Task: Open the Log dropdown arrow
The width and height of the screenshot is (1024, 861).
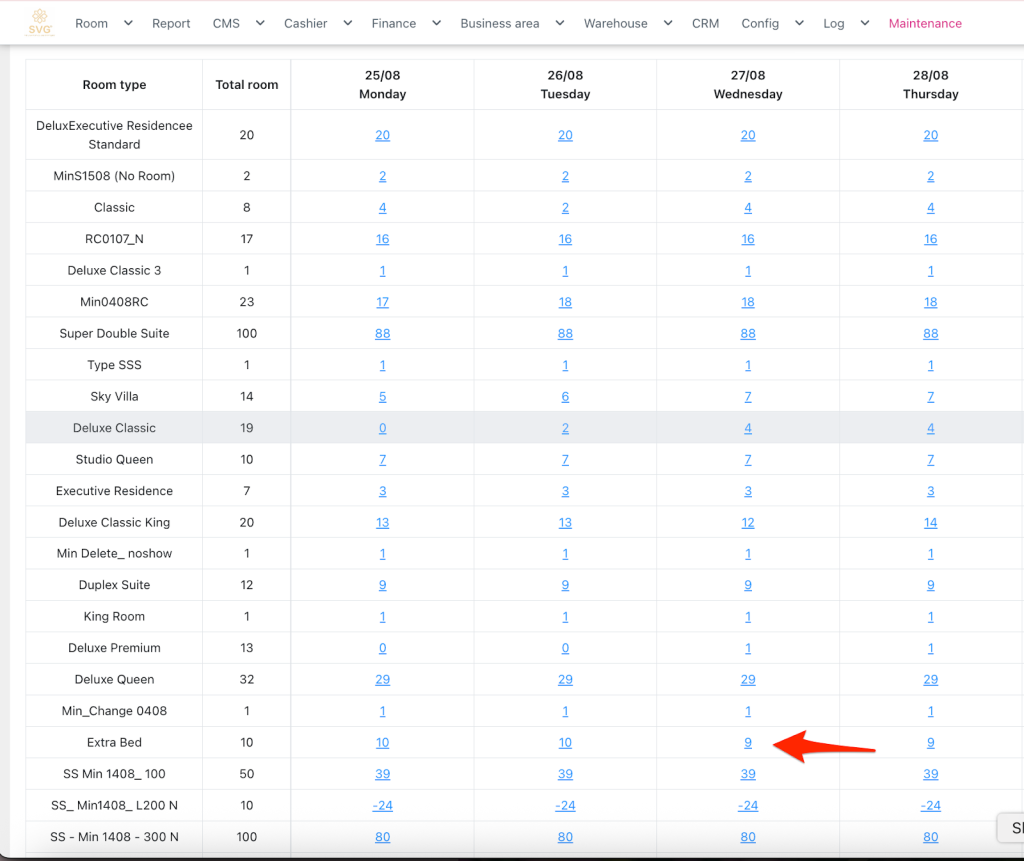Action: (x=864, y=23)
